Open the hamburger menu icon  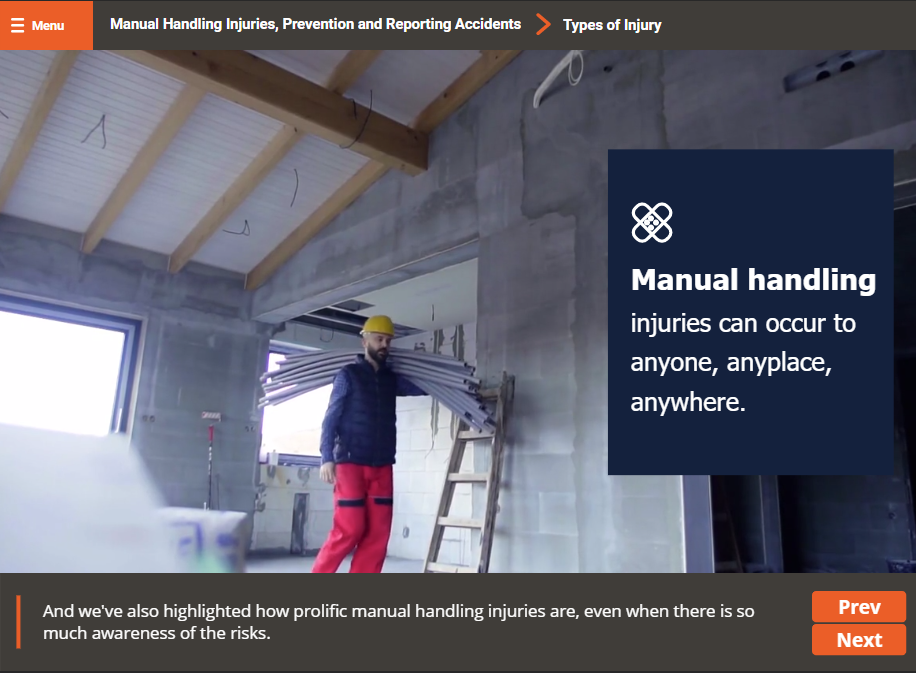tap(17, 25)
